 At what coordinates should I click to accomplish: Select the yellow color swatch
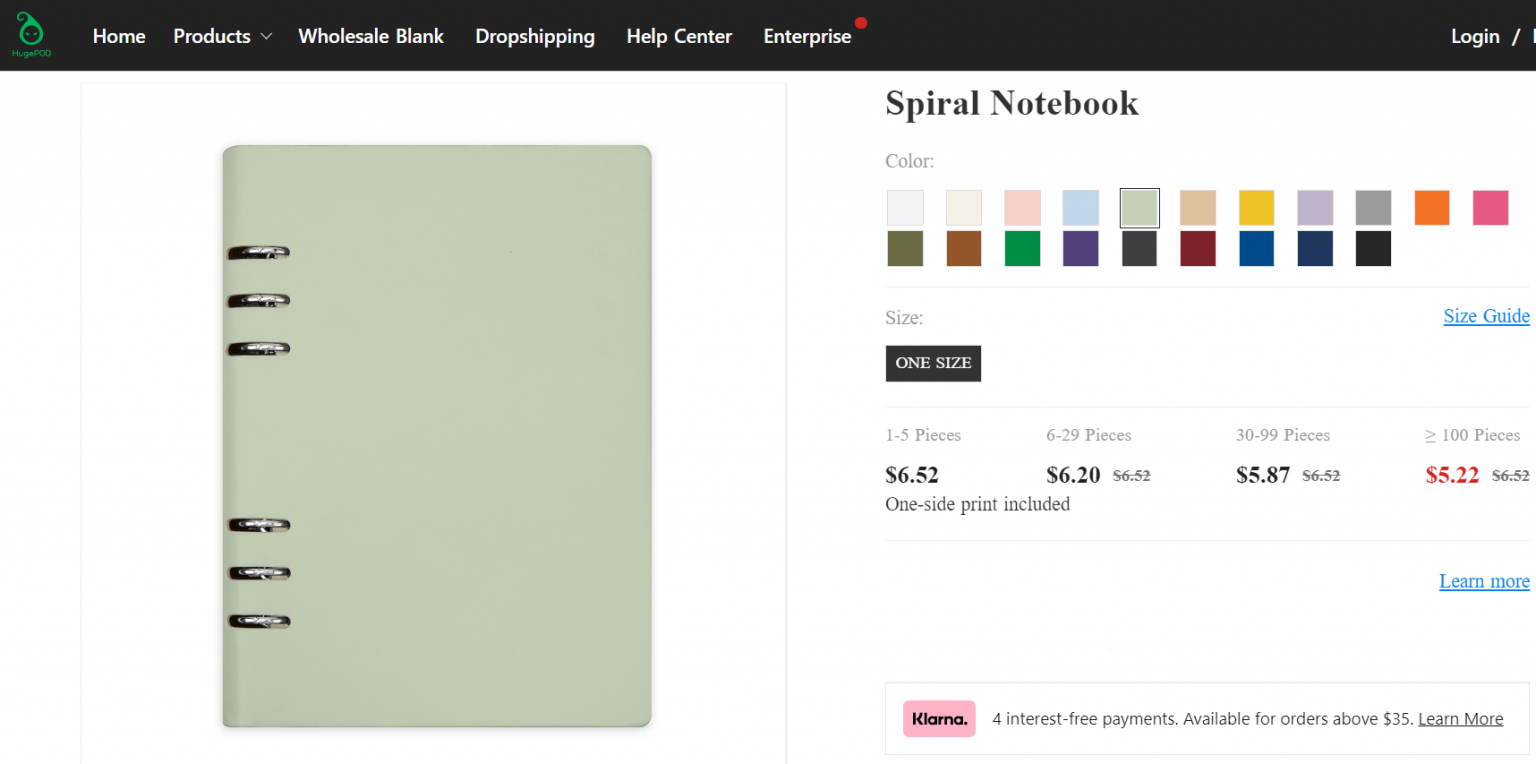click(1256, 207)
